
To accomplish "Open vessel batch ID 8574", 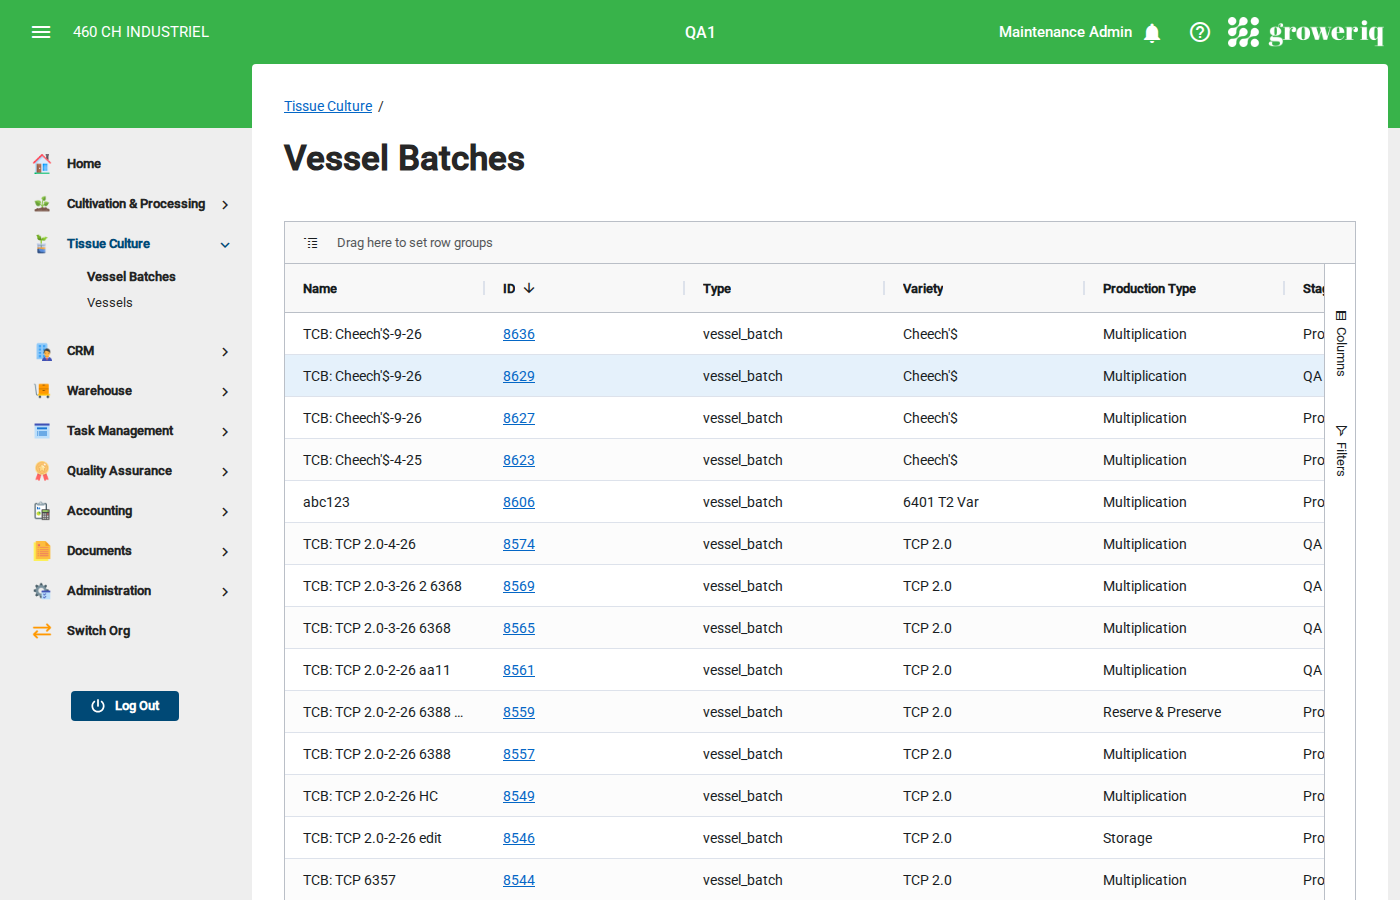I will (519, 544).
